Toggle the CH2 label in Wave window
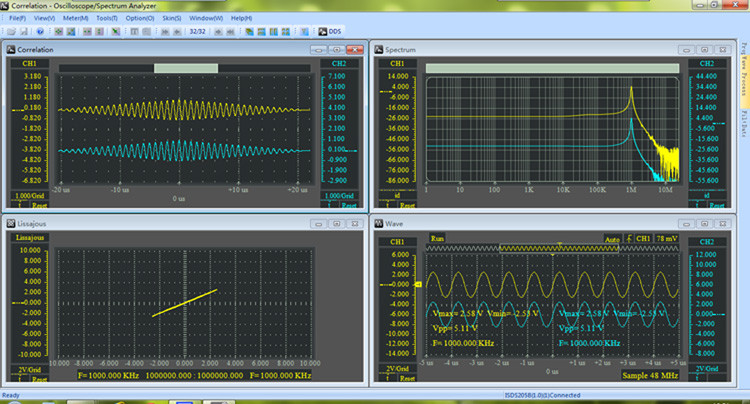The height and width of the screenshot is (404, 750). [706, 242]
